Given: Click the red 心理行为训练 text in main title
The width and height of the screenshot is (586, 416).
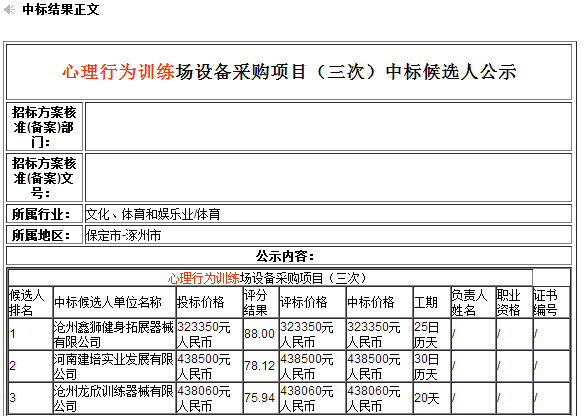Looking at the screenshot, I should coord(118,71).
